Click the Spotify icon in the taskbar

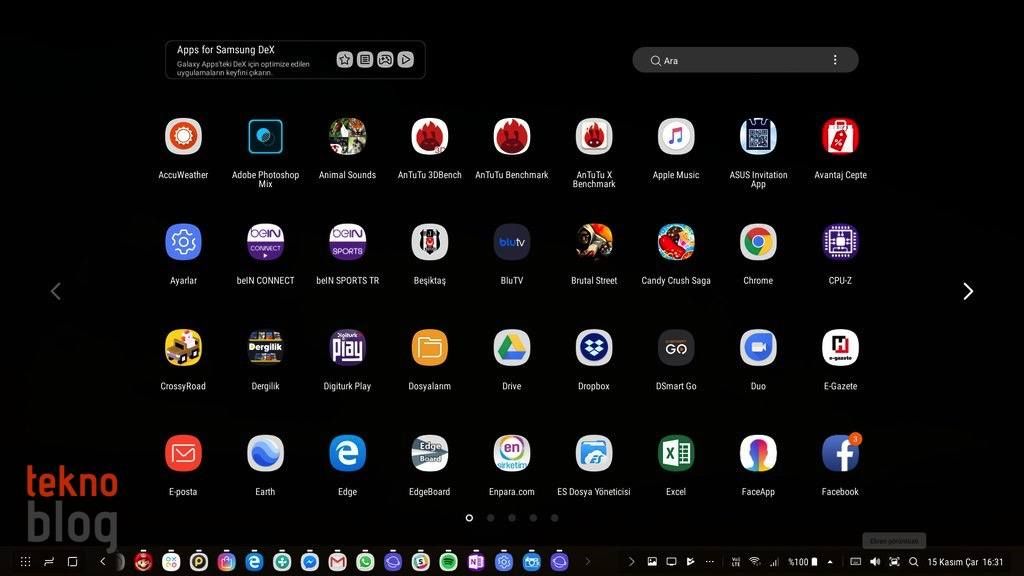coord(448,562)
